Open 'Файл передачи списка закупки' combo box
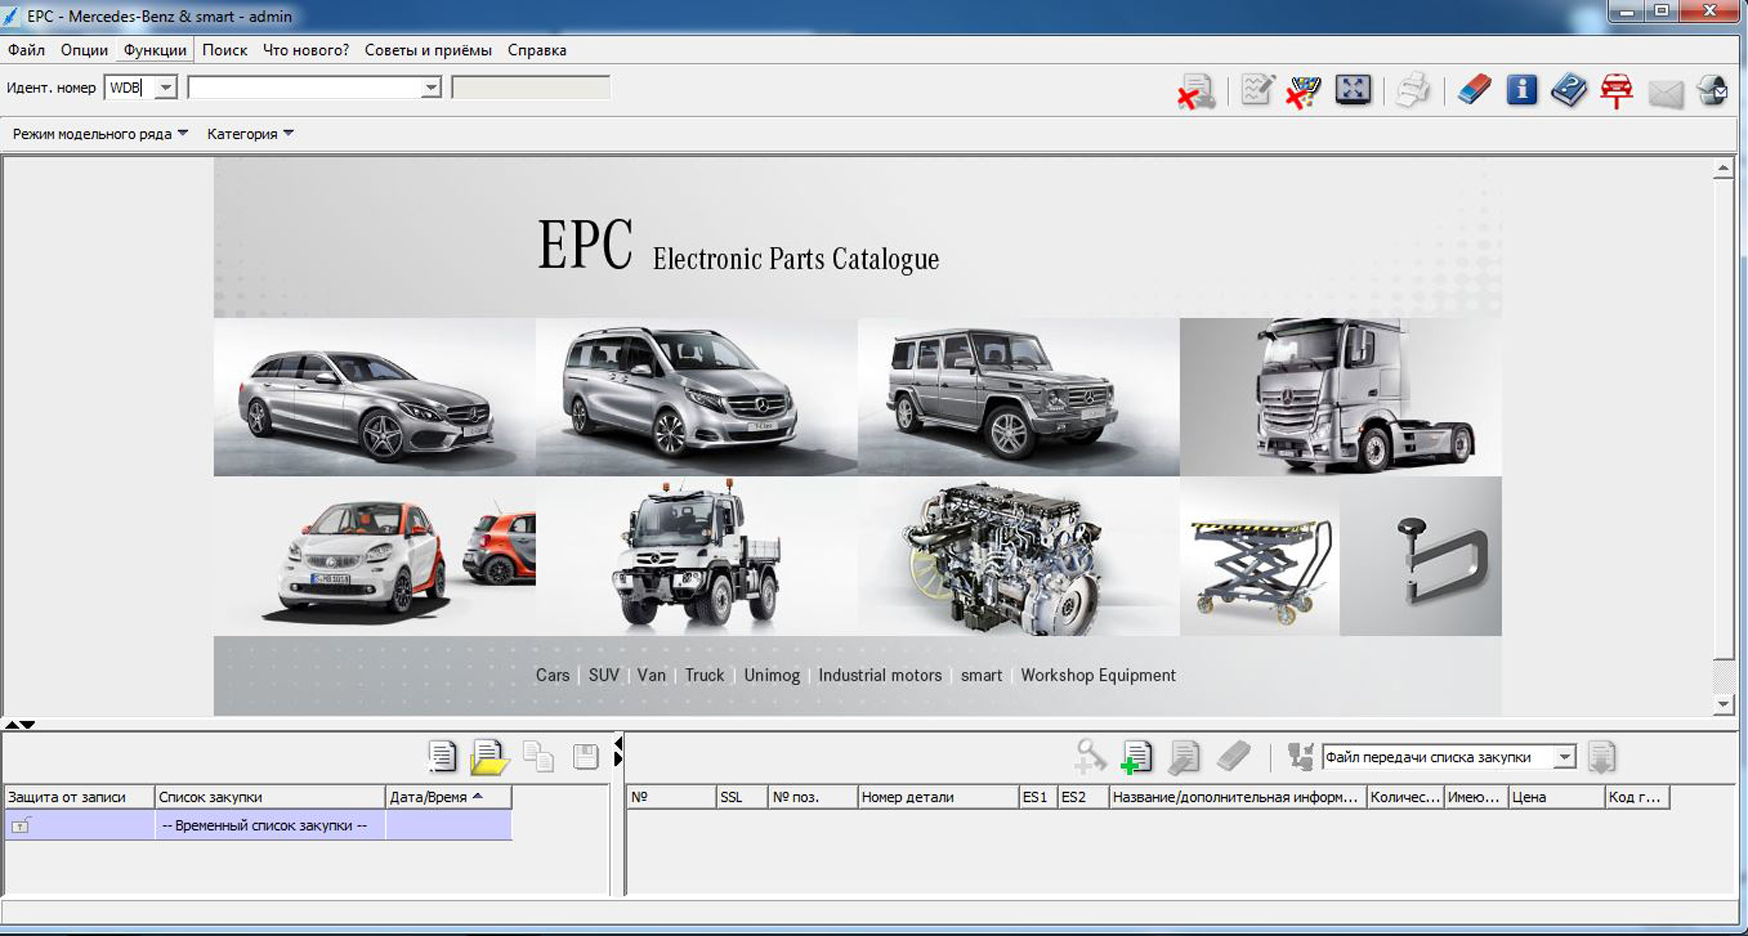The width and height of the screenshot is (1748, 936). [x=1564, y=758]
